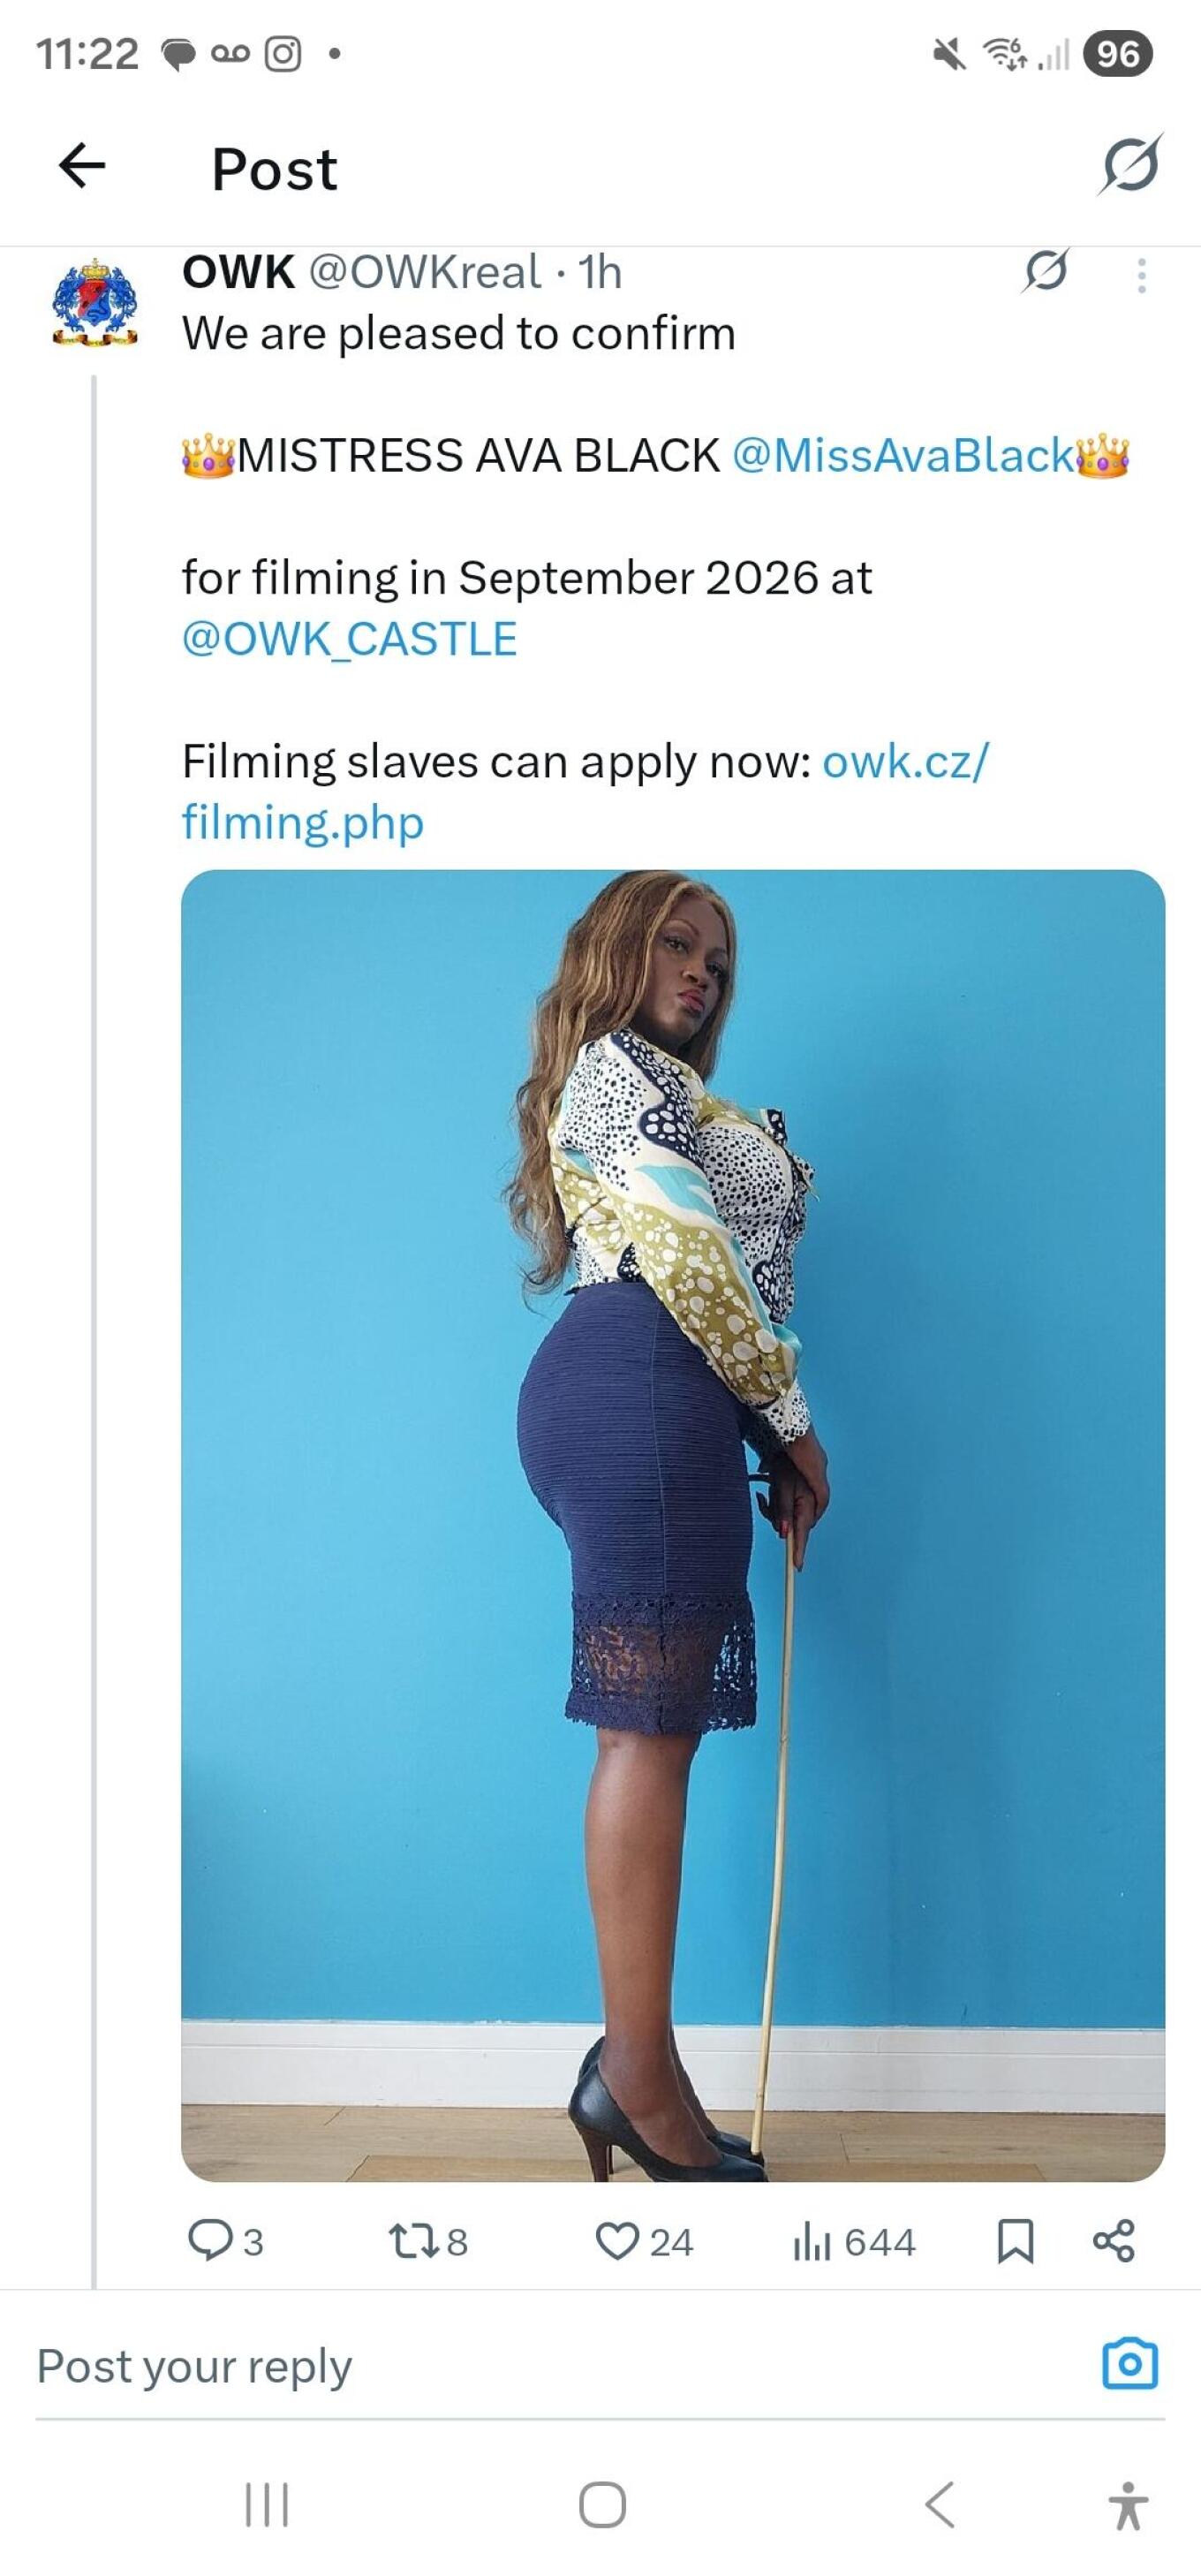Open the post image full screen
The width and height of the screenshot is (1201, 2576).
coord(672,1525)
